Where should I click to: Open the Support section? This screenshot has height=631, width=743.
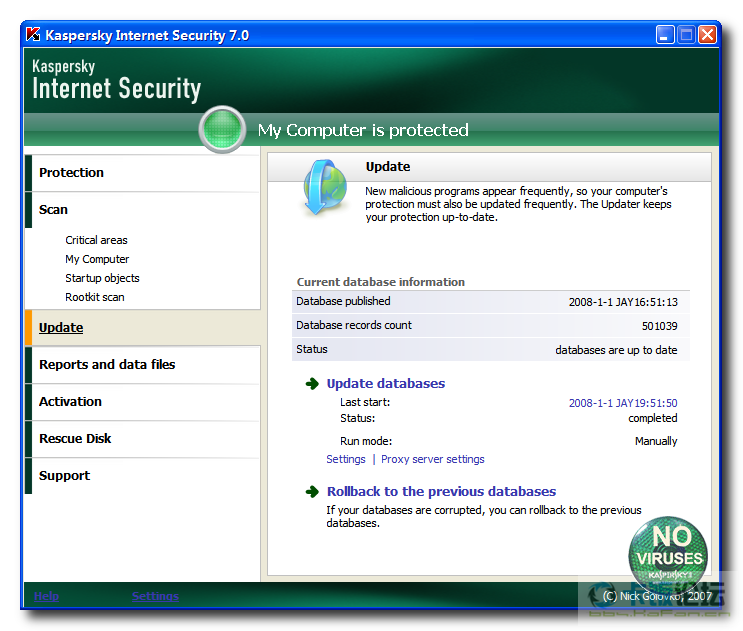coord(64,475)
